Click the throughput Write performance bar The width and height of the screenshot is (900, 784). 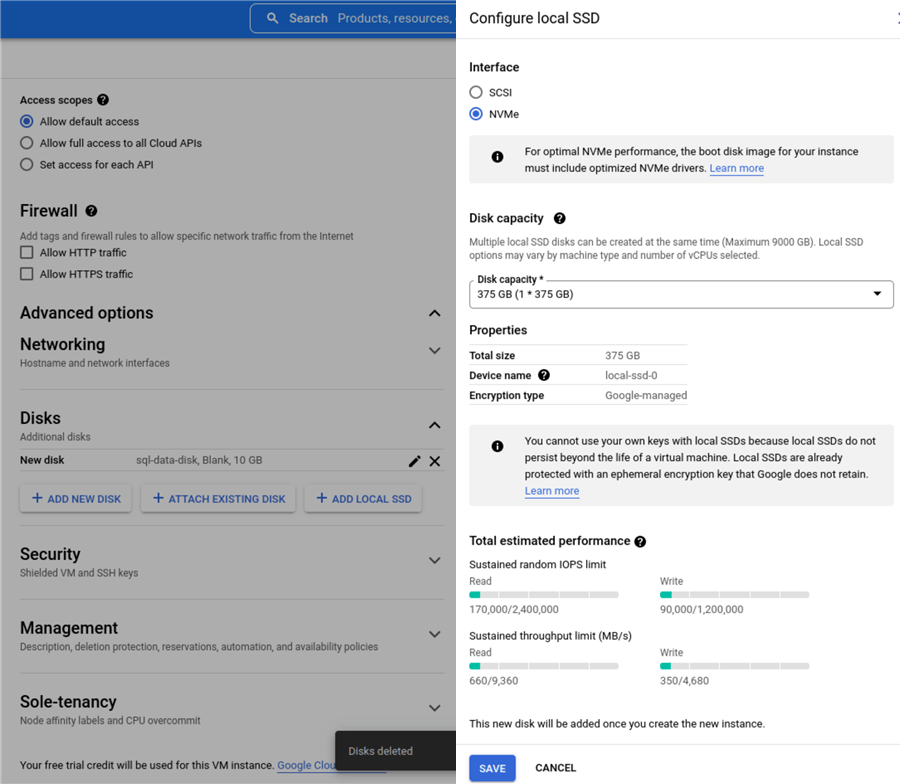tap(734, 666)
